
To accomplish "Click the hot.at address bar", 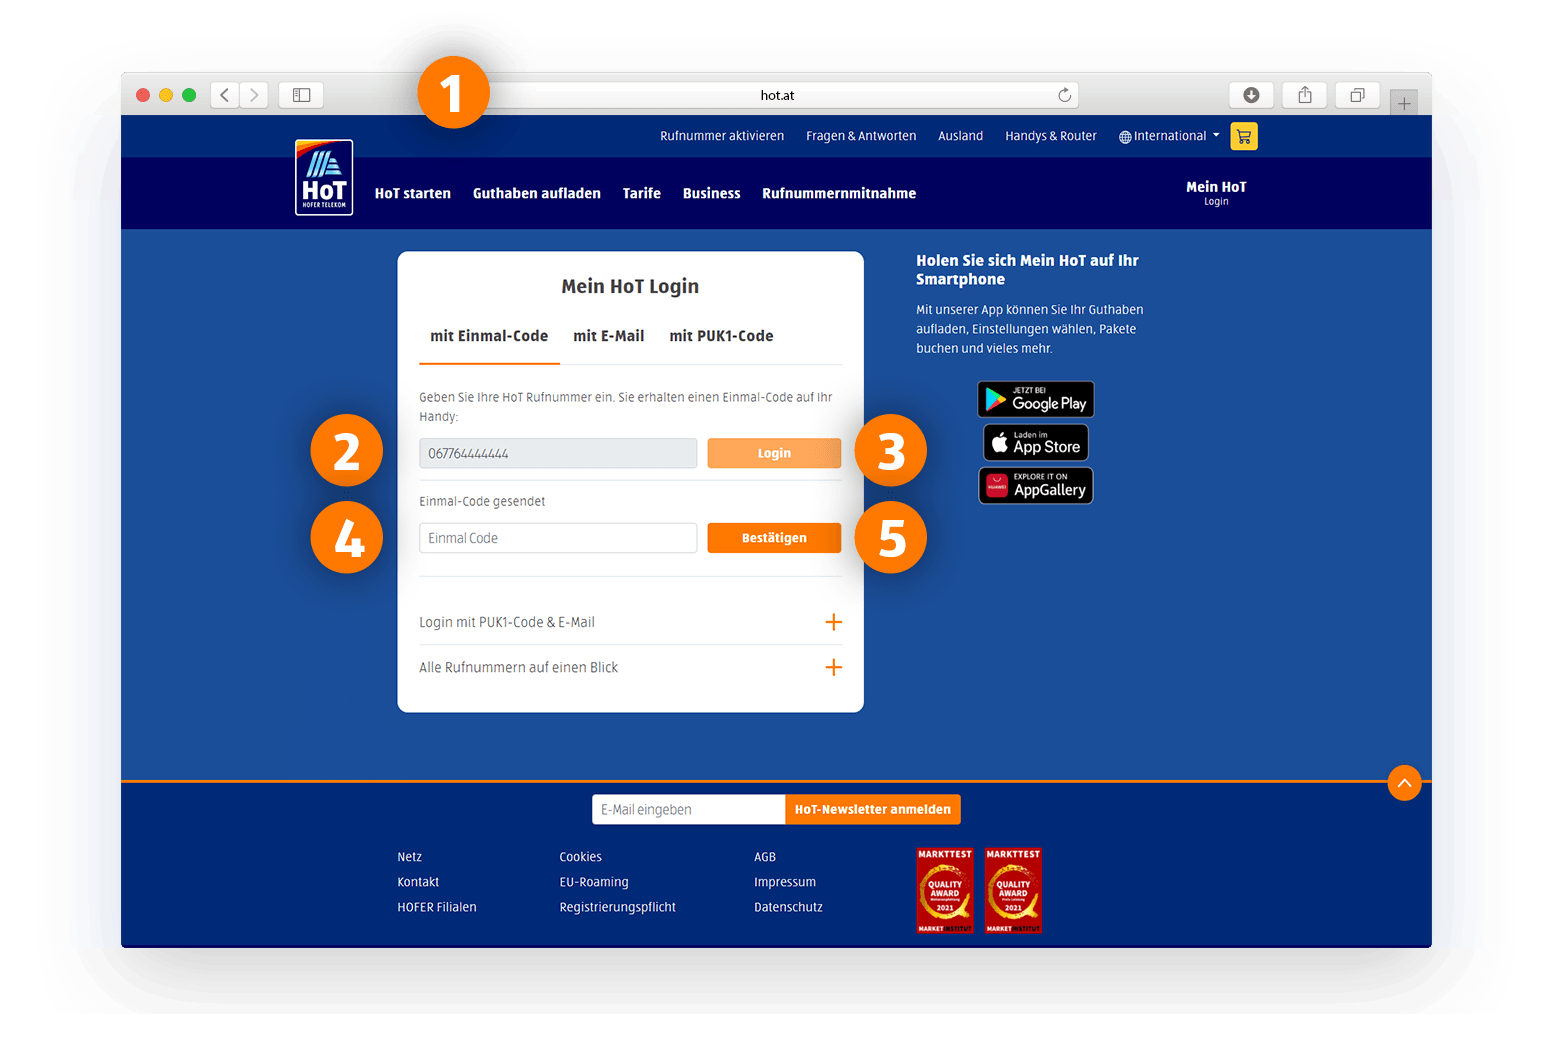I will click(777, 95).
